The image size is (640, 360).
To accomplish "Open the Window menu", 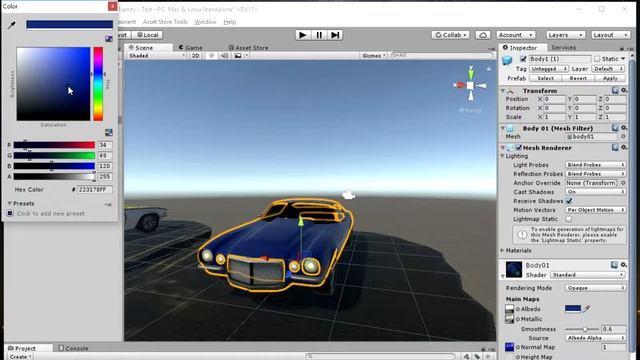I will tap(205, 22).
